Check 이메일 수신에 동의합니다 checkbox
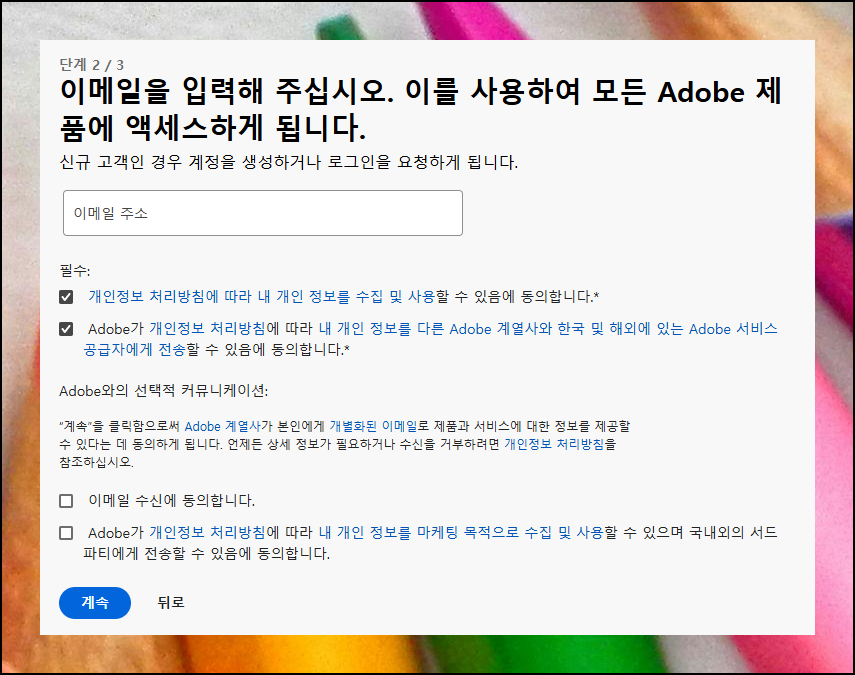Image resolution: width=855 pixels, height=675 pixels. 66,501
